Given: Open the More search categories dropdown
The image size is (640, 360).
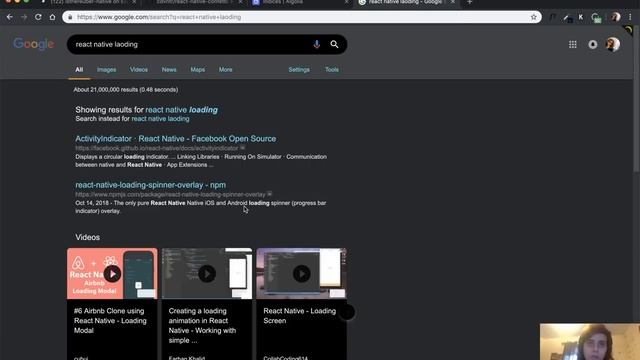Looking at the screenshot, I should point(225,70).
